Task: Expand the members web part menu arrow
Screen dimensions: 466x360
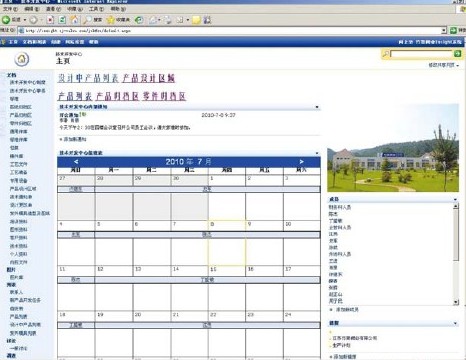Action: click(455, 199)
